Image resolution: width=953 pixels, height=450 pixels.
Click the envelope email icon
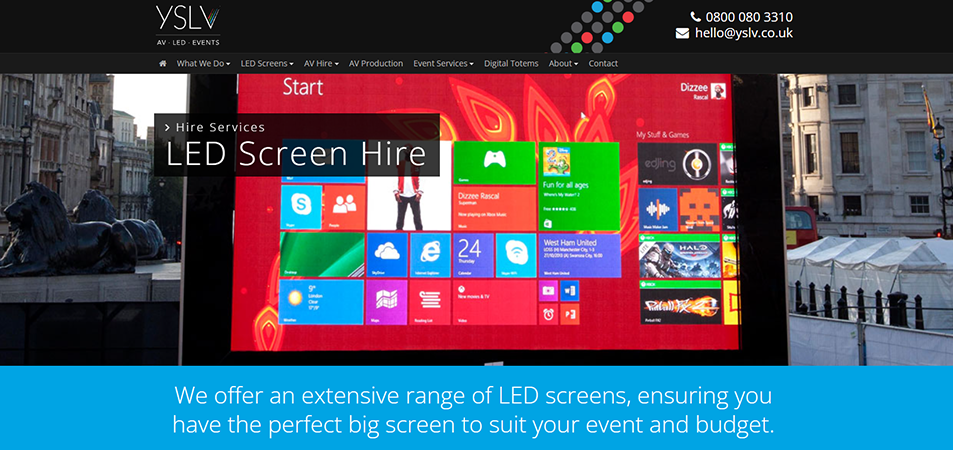click(683, 33)
